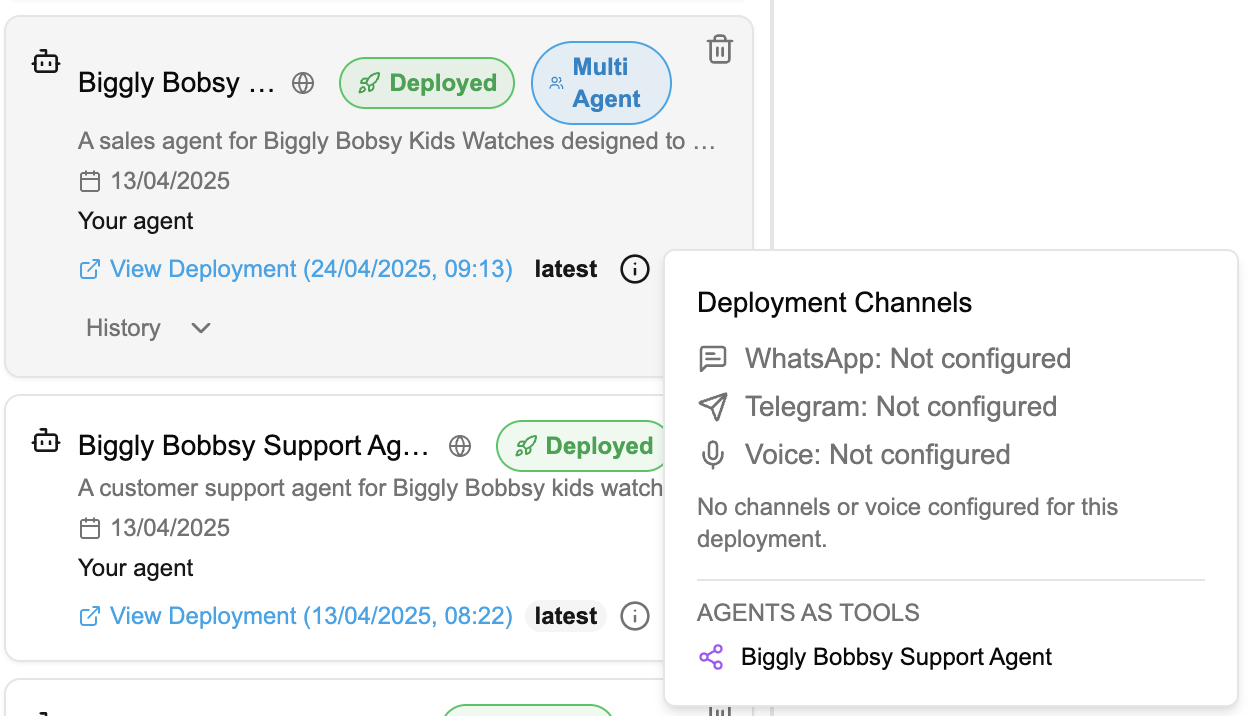Click the Deployed badge on the sales agent card

point(427,83)
